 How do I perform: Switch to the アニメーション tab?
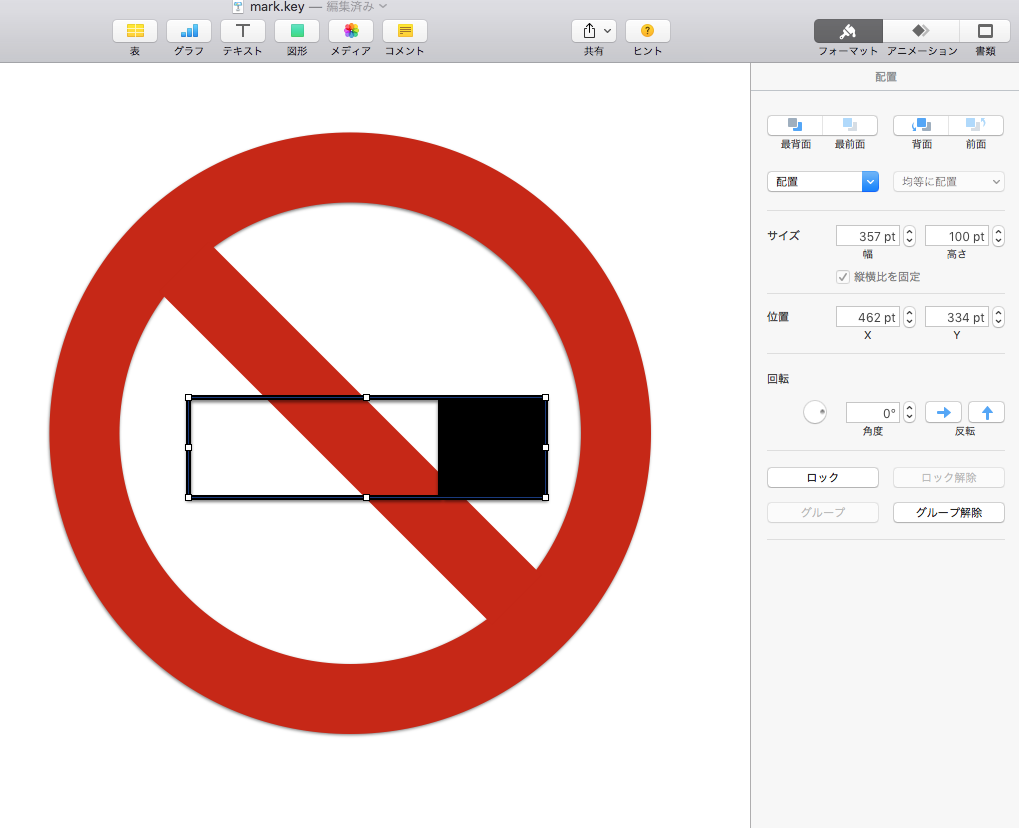pyautogui.click(x=921, y=31)
